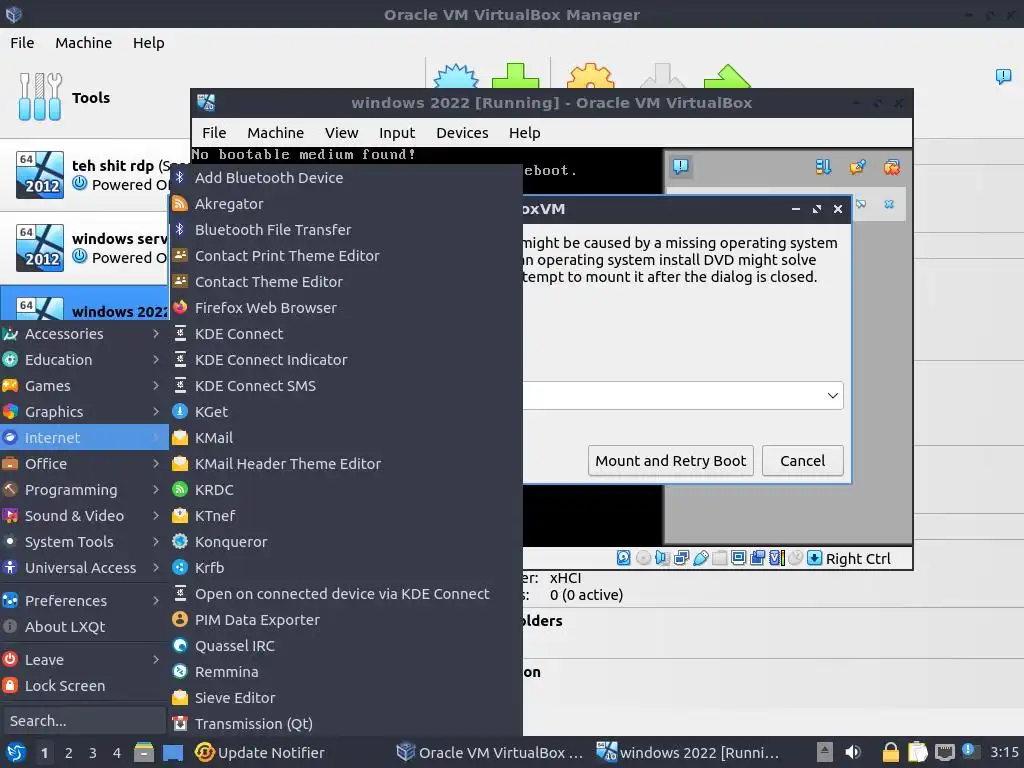Click the recording indicator icon in VM status bar

758,558
